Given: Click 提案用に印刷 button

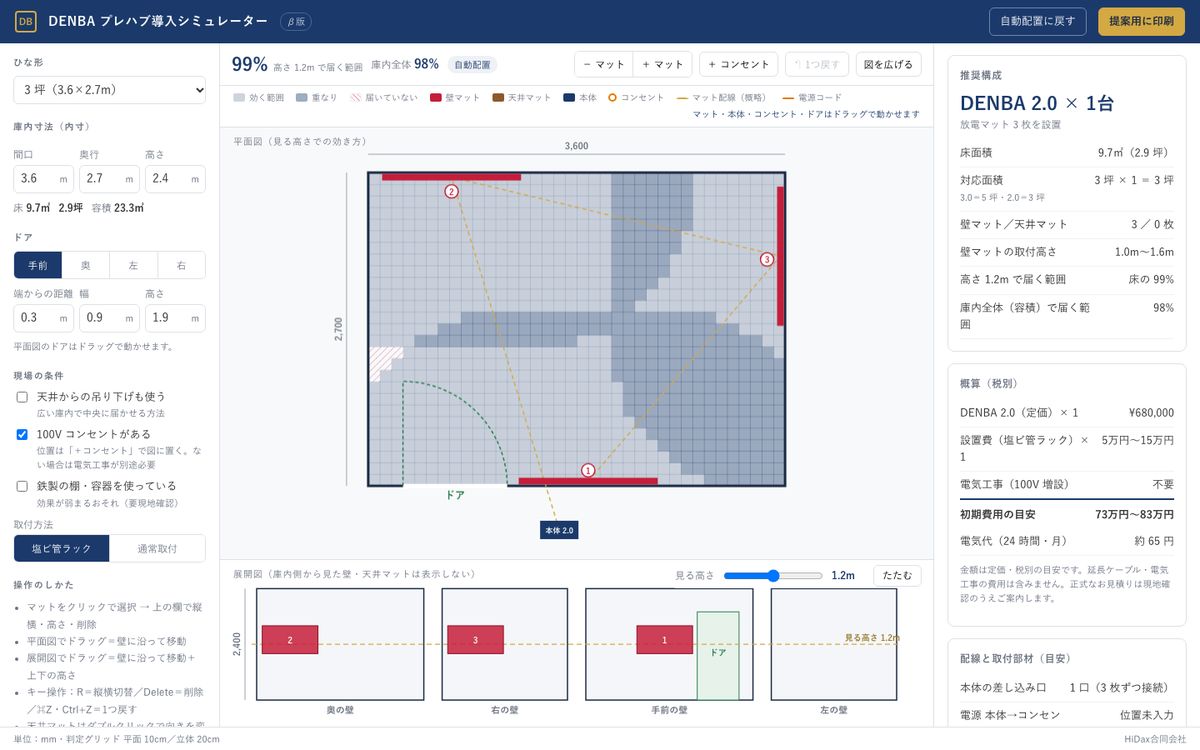Looking at the screenshot, I should click(x=1141, y=21).
